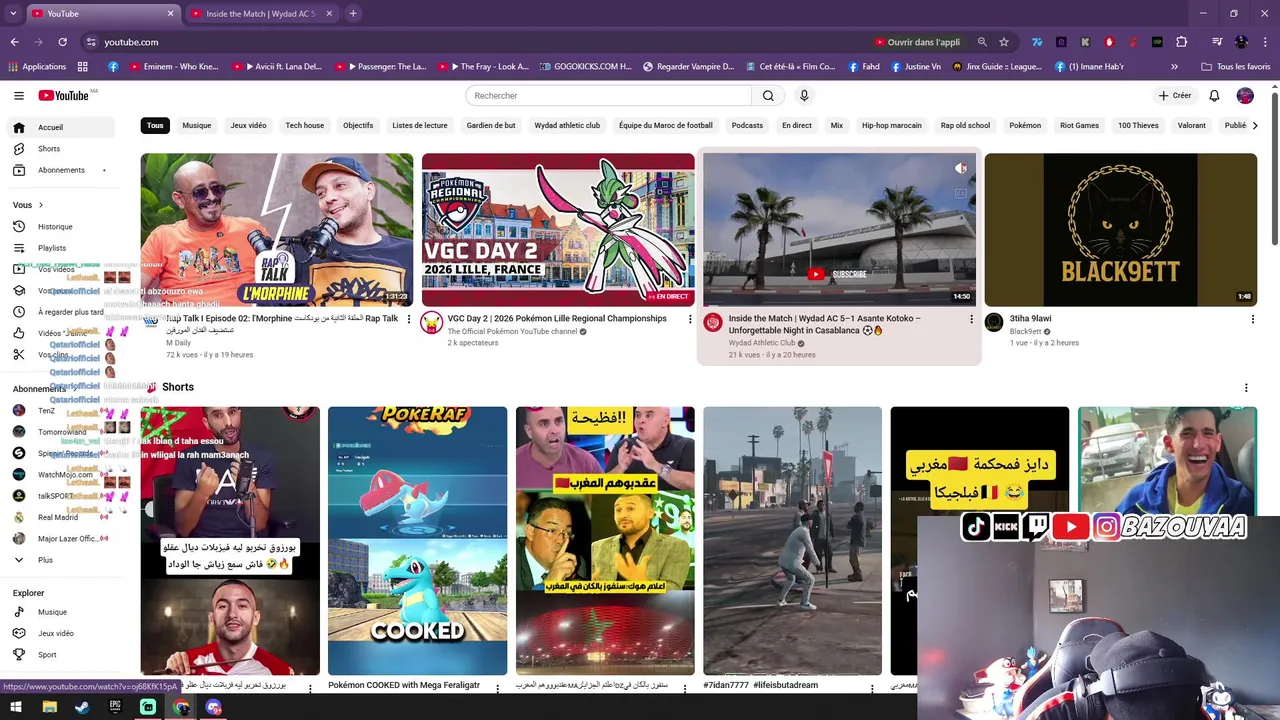Open File Explorer from the taskbar
The image size is (1280, 720).
tap(49, 707)
